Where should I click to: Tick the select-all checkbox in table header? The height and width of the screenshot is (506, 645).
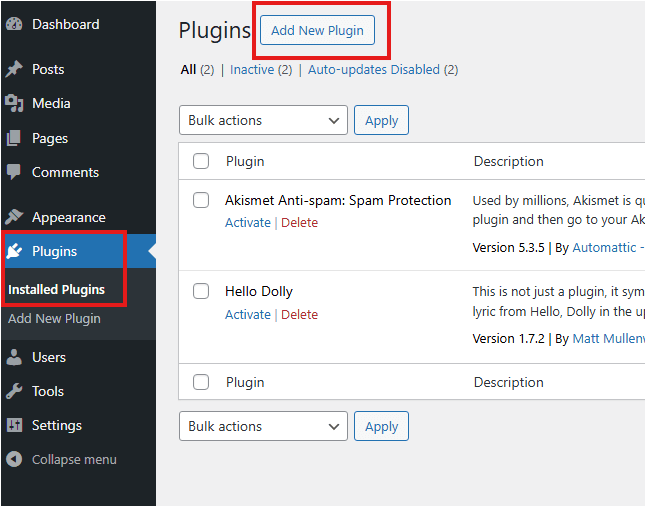(x=201, y=161)
